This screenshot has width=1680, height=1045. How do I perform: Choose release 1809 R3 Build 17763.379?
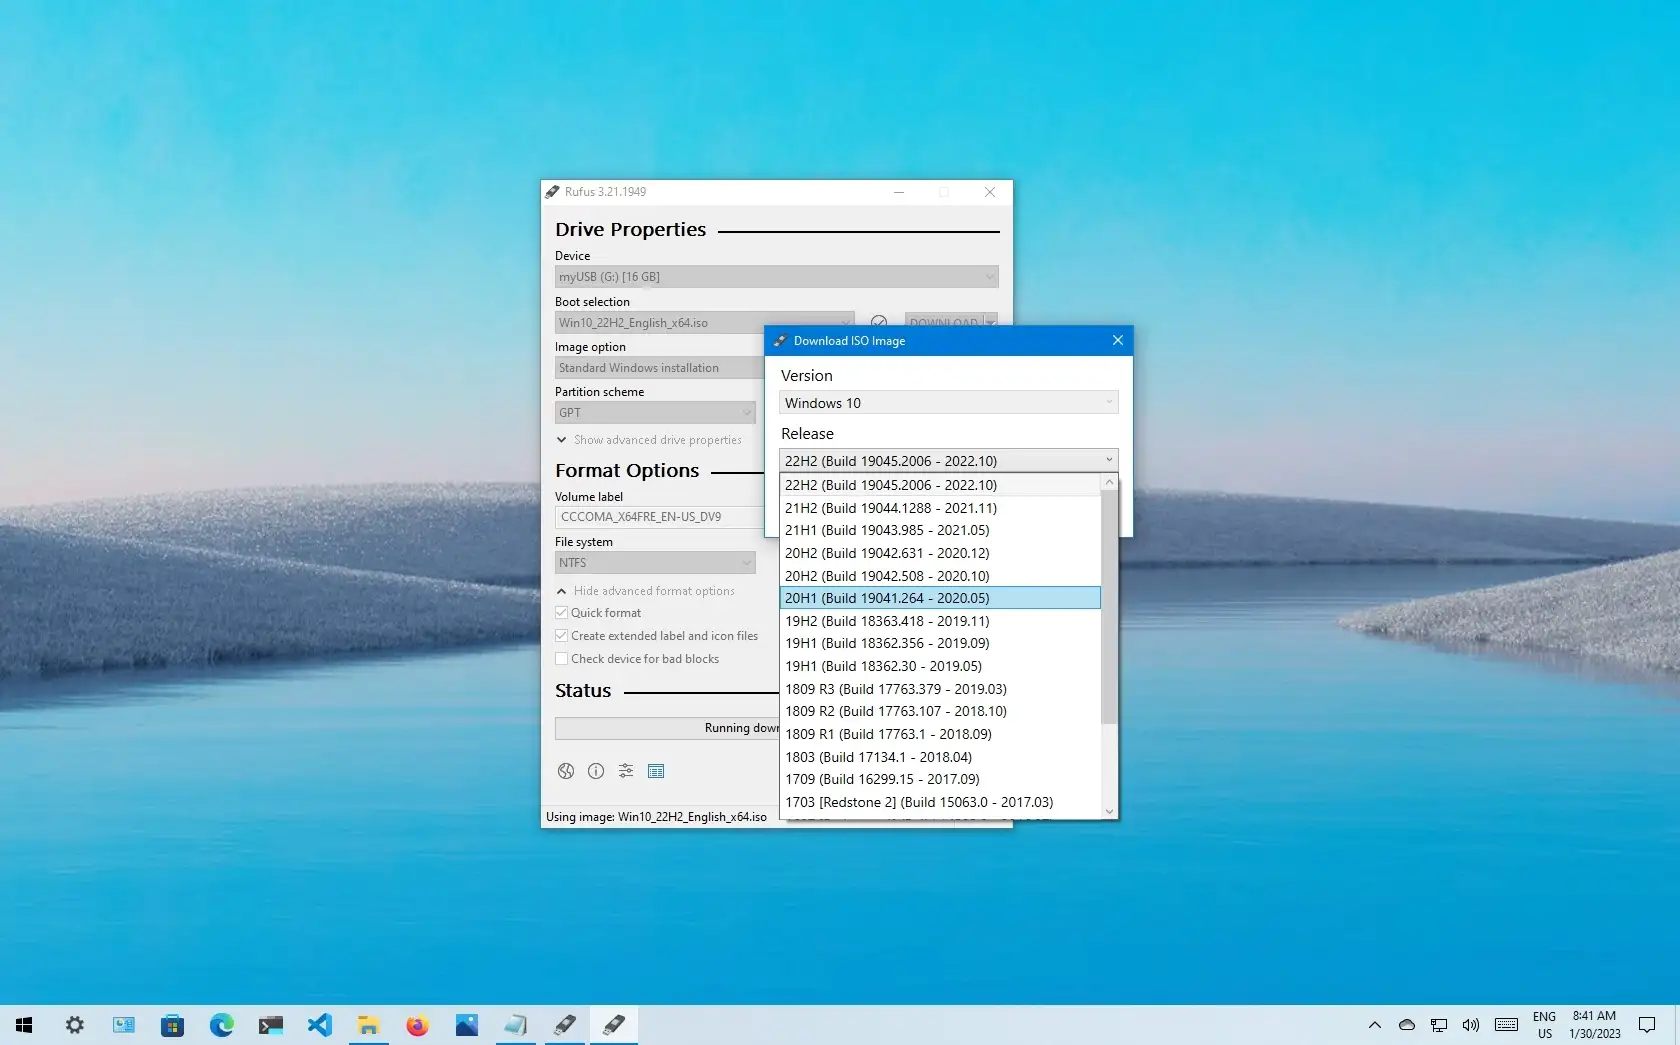pyautogui.click(x=940, y=689)
